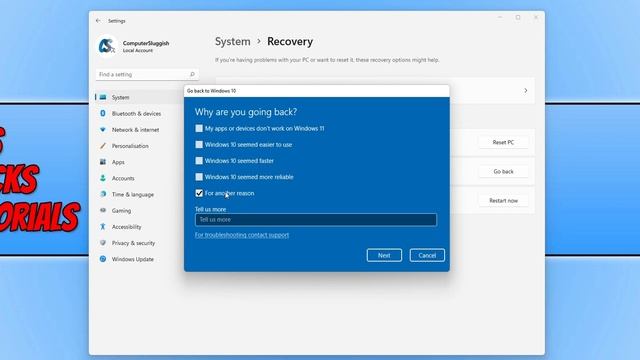Click Next in the go back dialog
The image size is (640, 360).
click(x=384, y=255)
